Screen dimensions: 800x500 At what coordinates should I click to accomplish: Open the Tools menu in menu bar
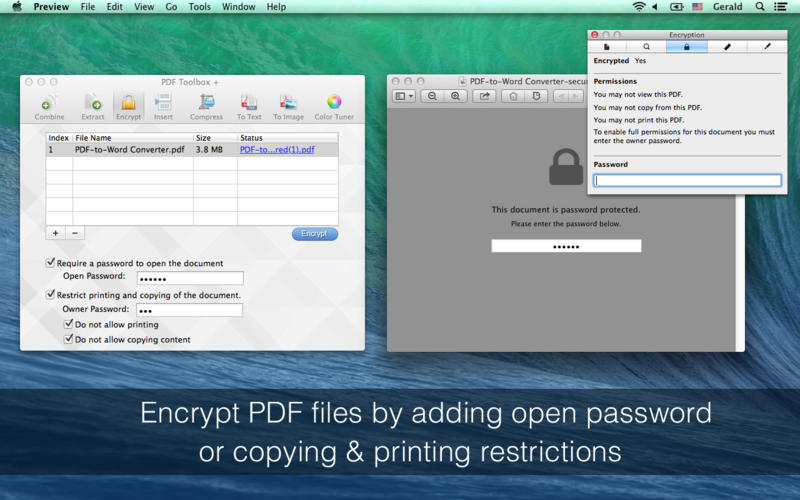[200, 7]
